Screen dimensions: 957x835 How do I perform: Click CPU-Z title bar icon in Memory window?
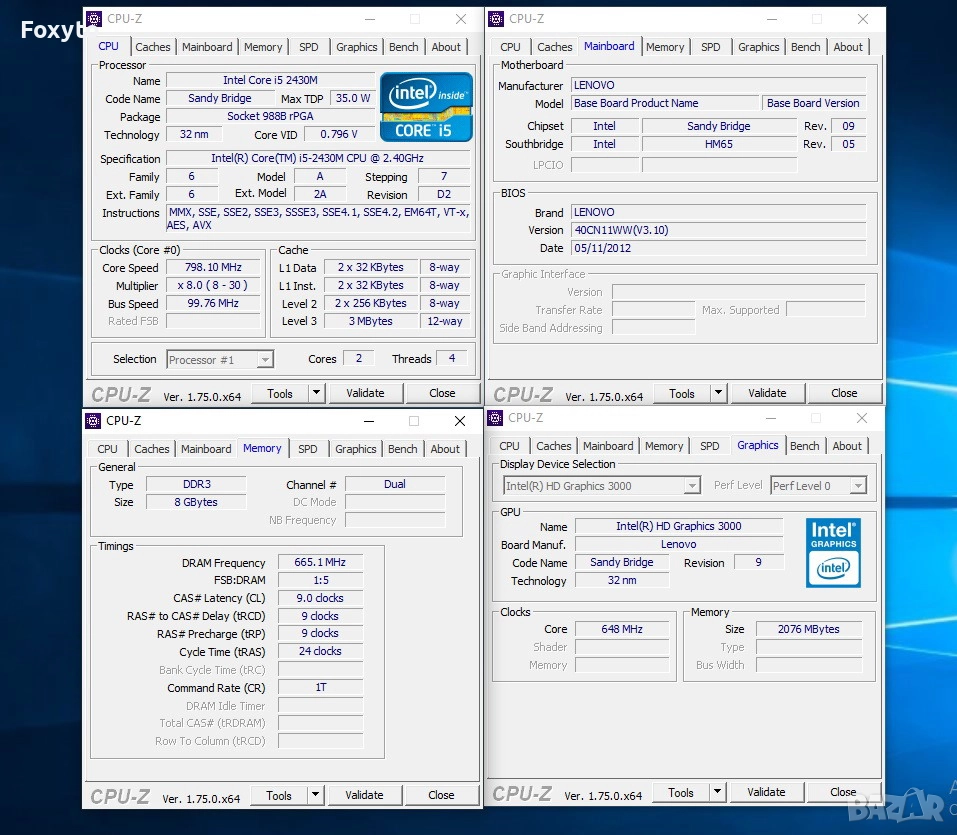click(93, 421)
